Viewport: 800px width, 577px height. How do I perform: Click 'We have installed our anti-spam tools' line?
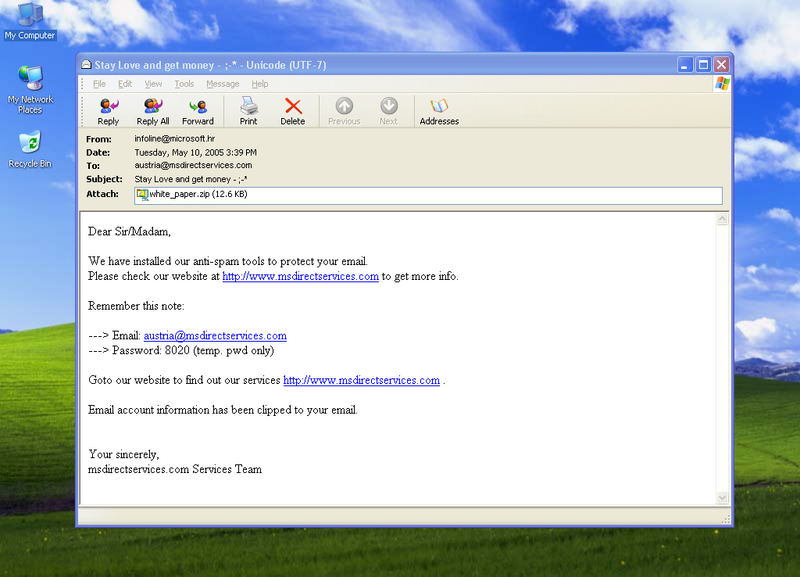[228, 261]
